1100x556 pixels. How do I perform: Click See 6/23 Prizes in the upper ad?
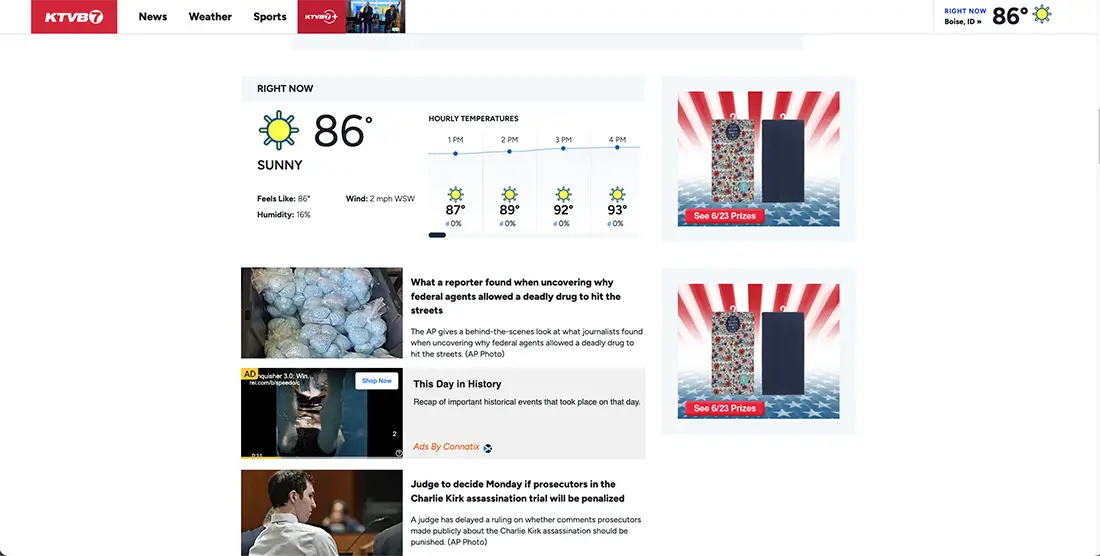[x=725, y=216]
